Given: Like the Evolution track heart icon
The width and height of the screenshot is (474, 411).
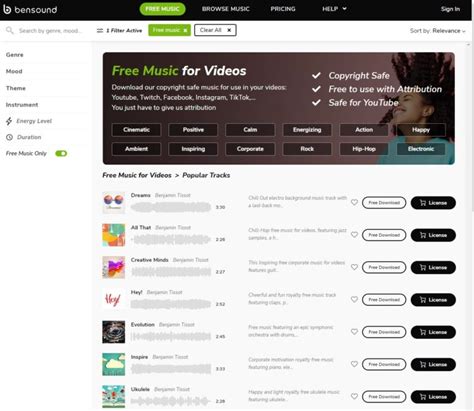Looking at the screenshot, I should coord(354,332).
